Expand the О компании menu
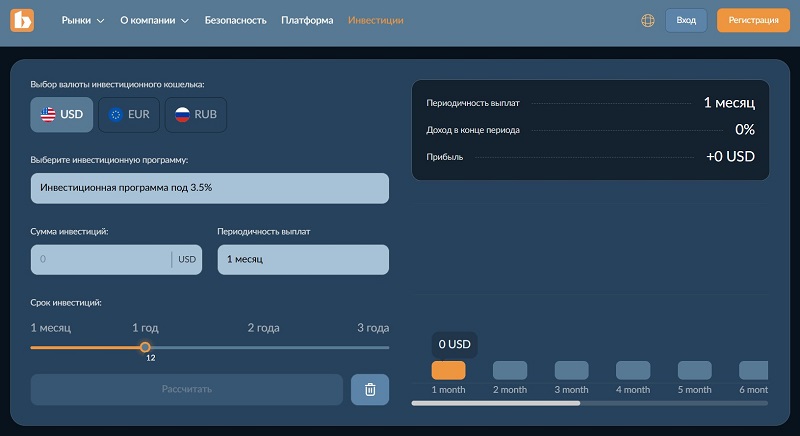The width and height of the screenshot is (800, 436). [x=154, y=20]
